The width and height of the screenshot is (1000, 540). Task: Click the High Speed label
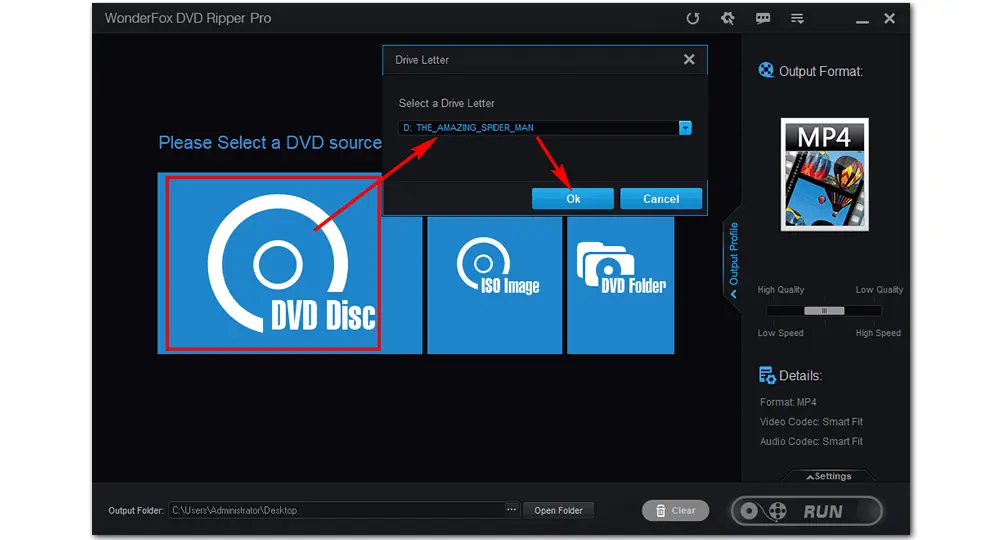click(878, 333)
